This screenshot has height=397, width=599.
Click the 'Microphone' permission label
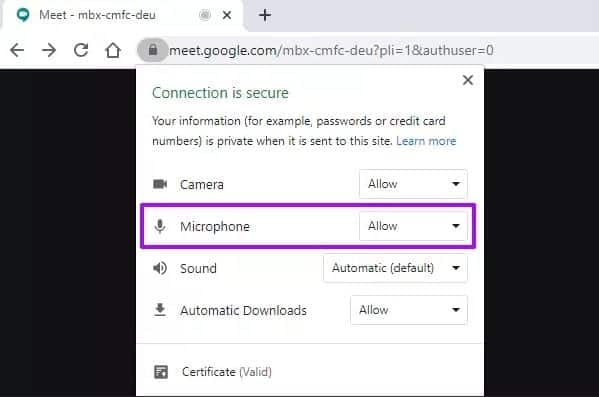215,227
